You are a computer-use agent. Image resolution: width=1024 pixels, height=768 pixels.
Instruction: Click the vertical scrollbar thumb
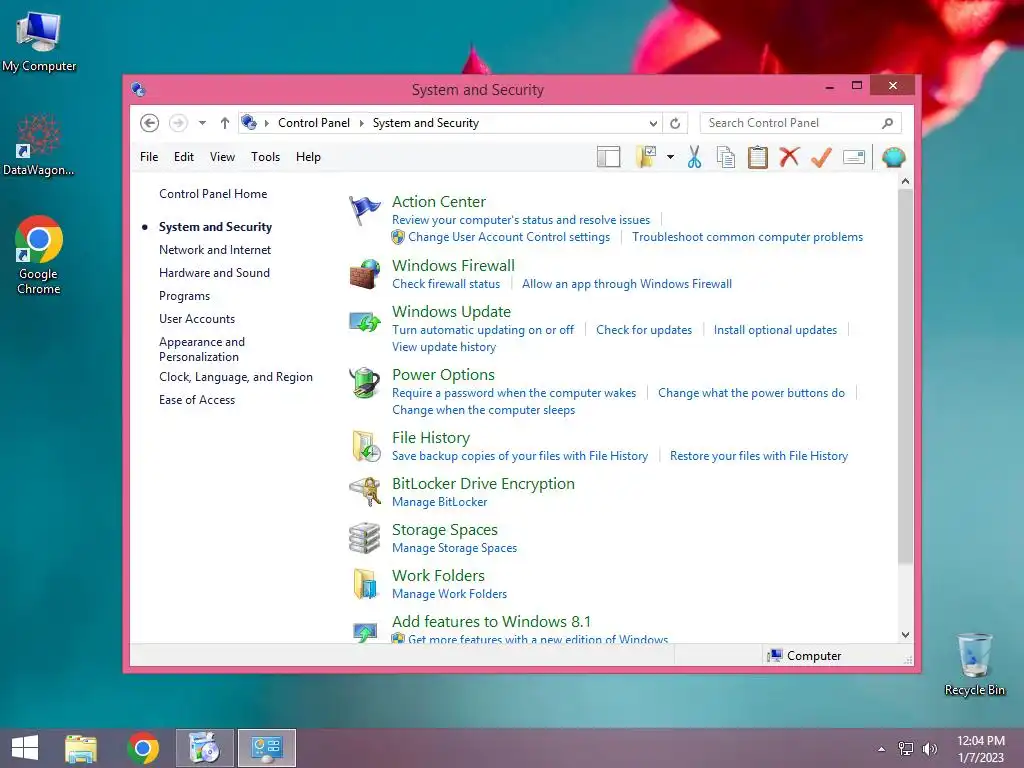click(905, 377)
